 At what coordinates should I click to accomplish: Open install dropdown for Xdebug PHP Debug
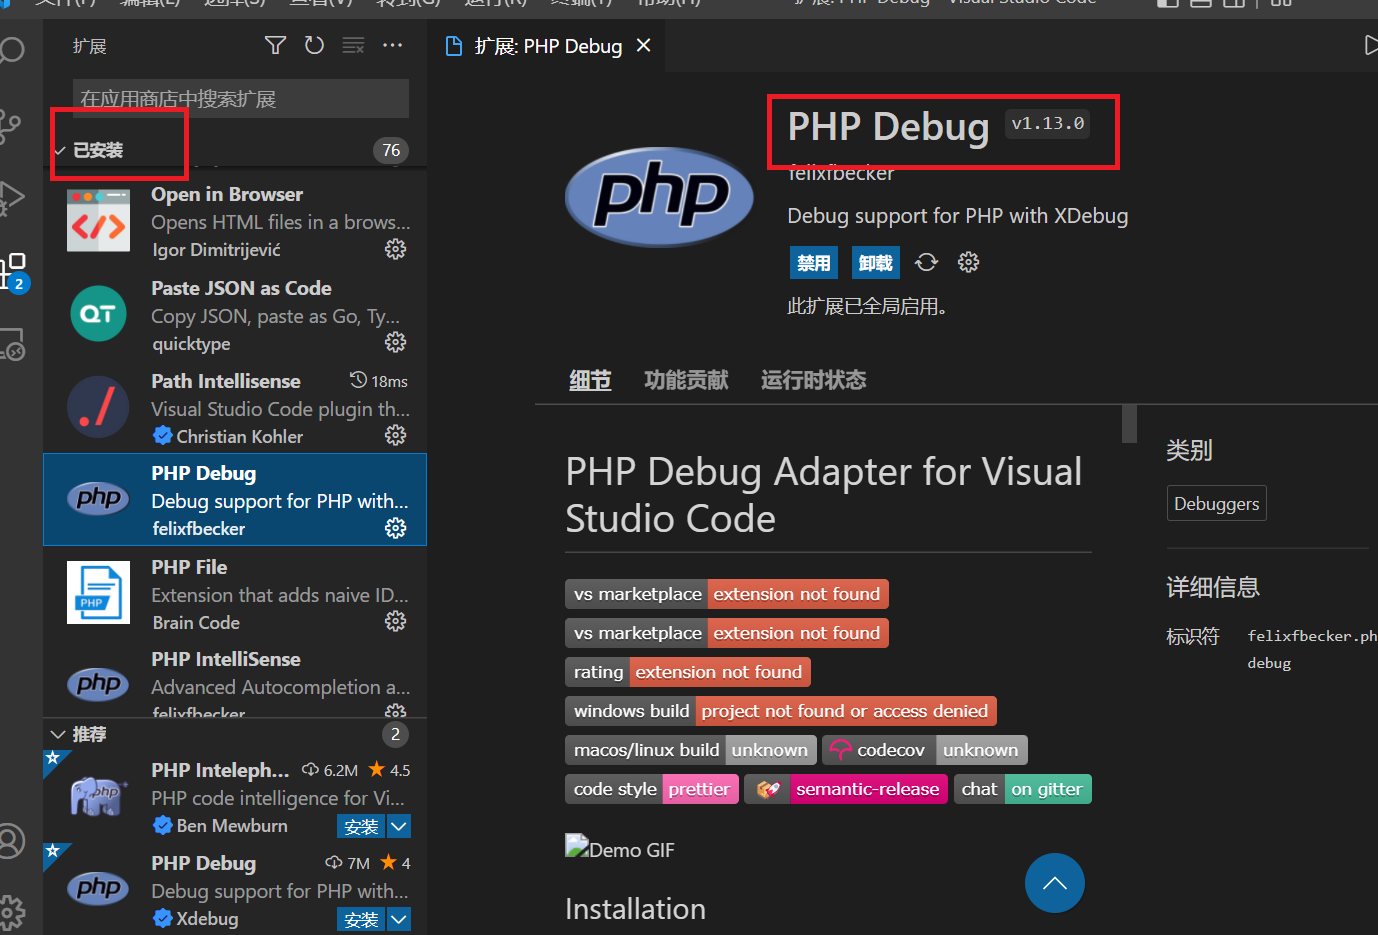pyautogui.click(x=399, y=919)
